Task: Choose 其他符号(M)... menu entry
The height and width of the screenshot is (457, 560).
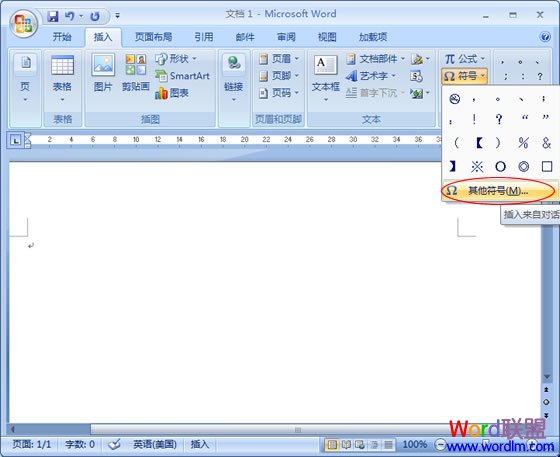Action: point(499,191)
